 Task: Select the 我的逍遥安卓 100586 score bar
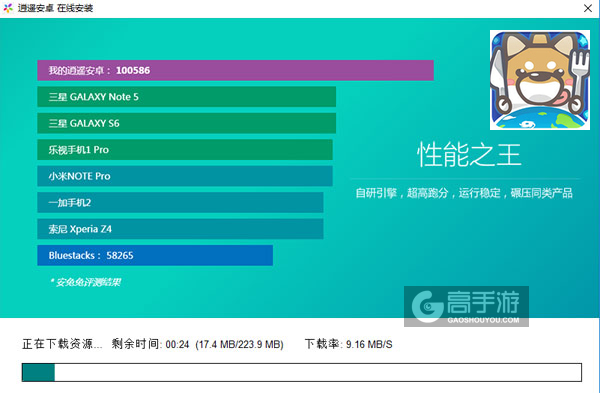tap(235, 70)
